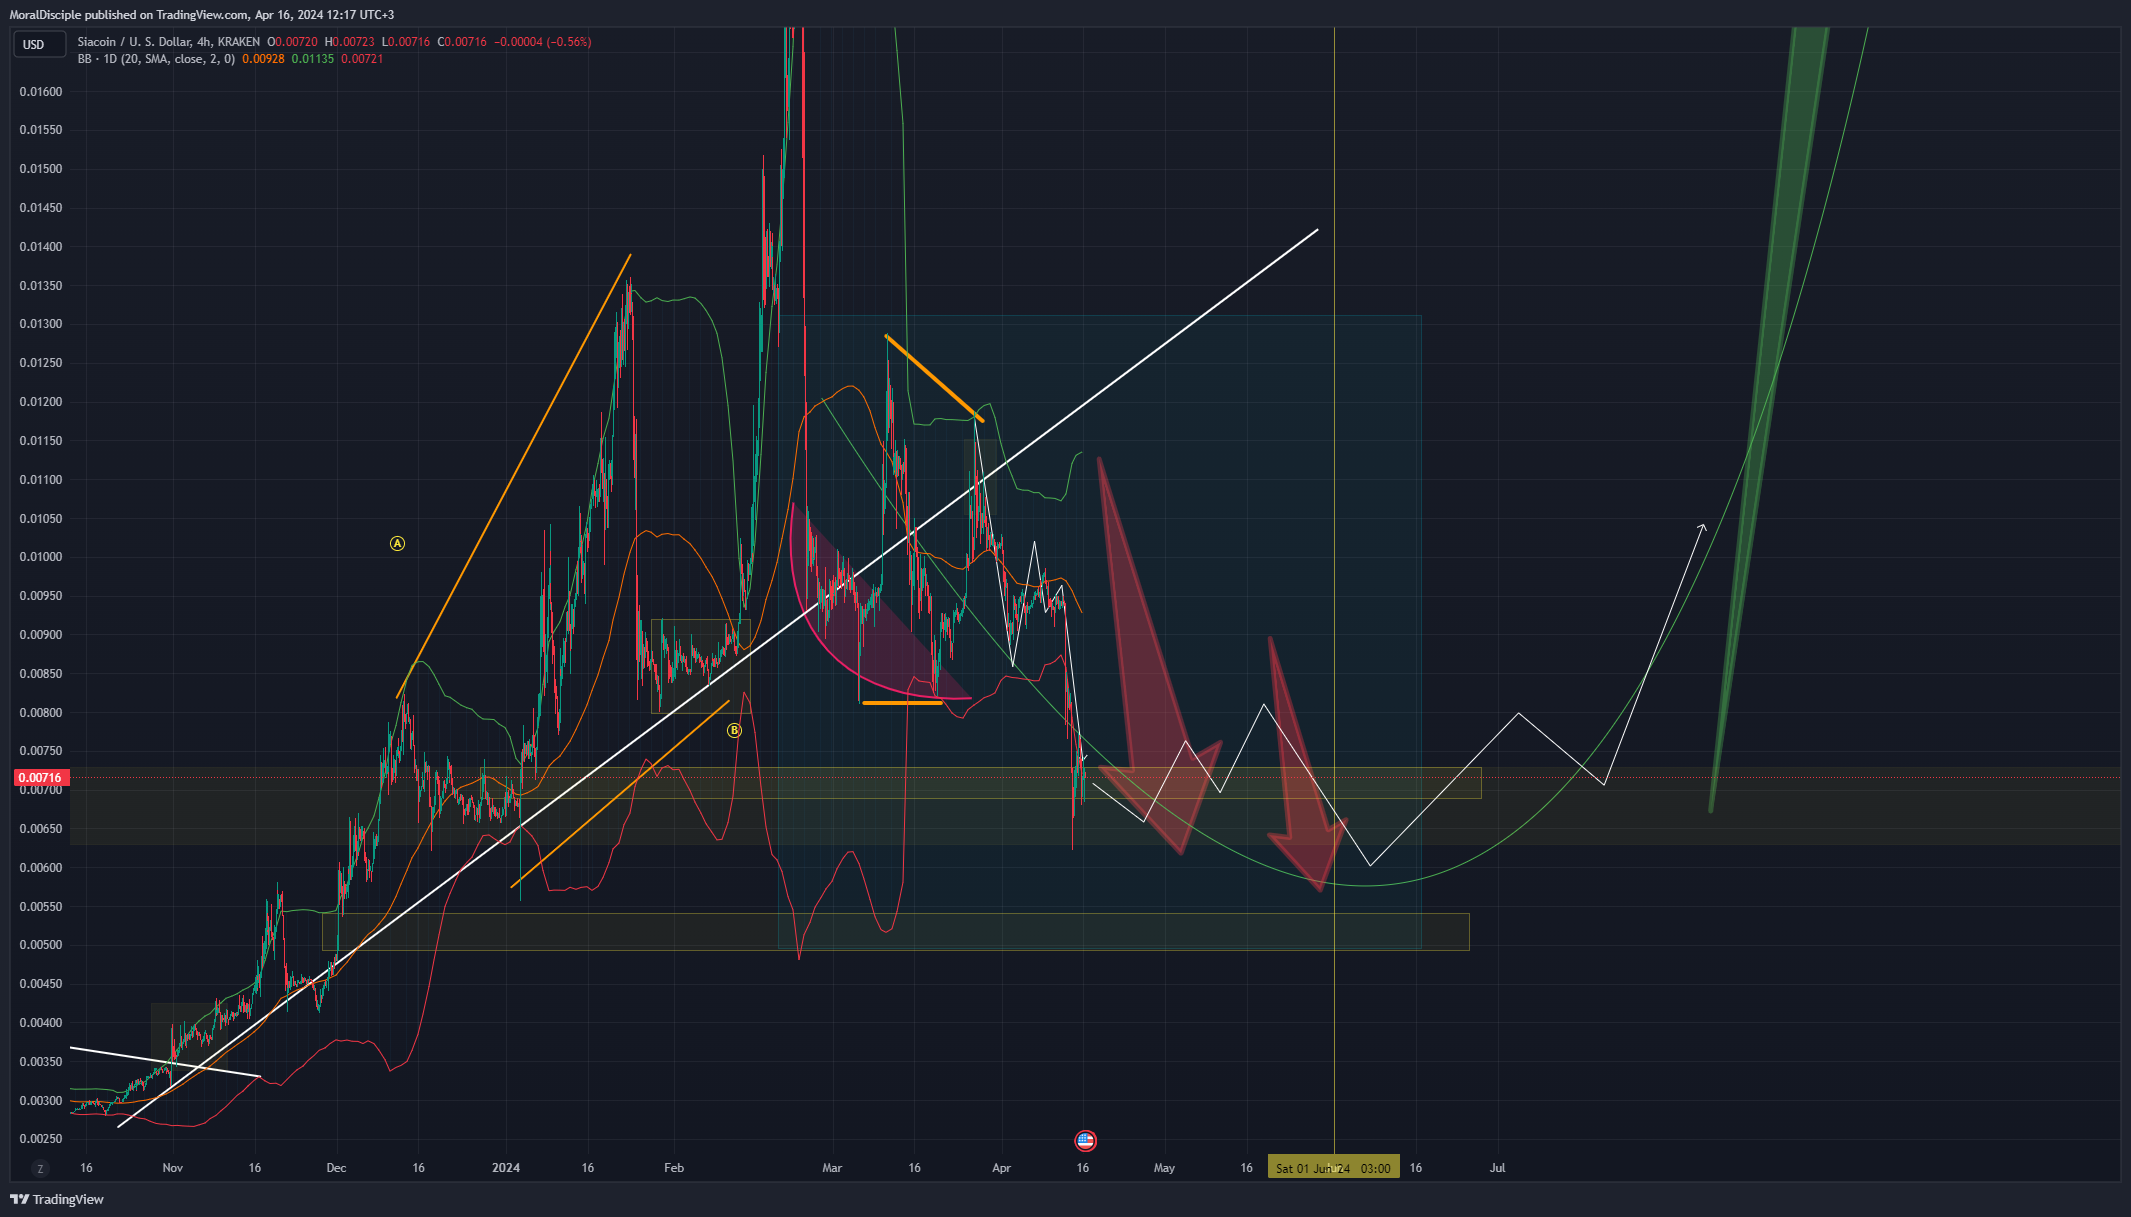
Task: Click the Feb label on the time axis
Action: [674, 1168]
